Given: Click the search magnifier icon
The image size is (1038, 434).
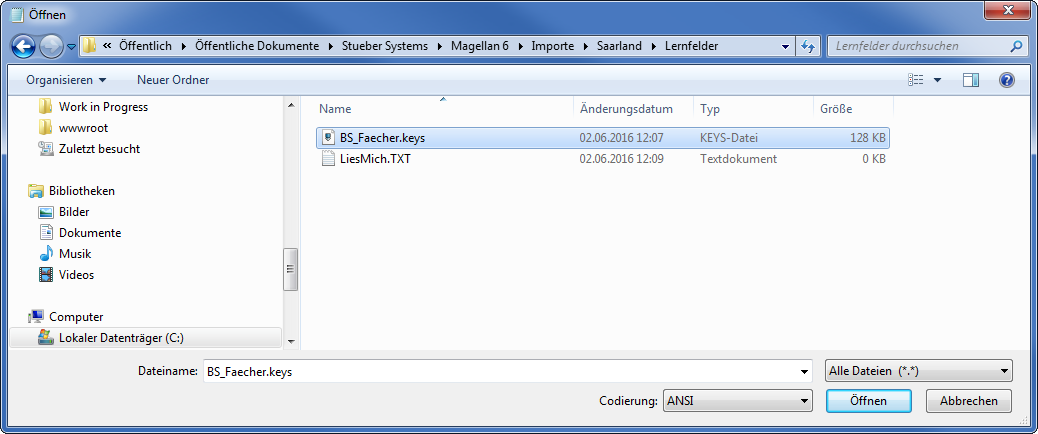Looking at the screenshot, I should click(1015, 46).
